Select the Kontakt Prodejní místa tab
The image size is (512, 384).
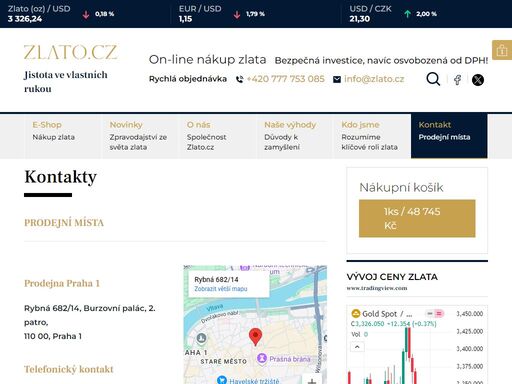tap(449, 135)
